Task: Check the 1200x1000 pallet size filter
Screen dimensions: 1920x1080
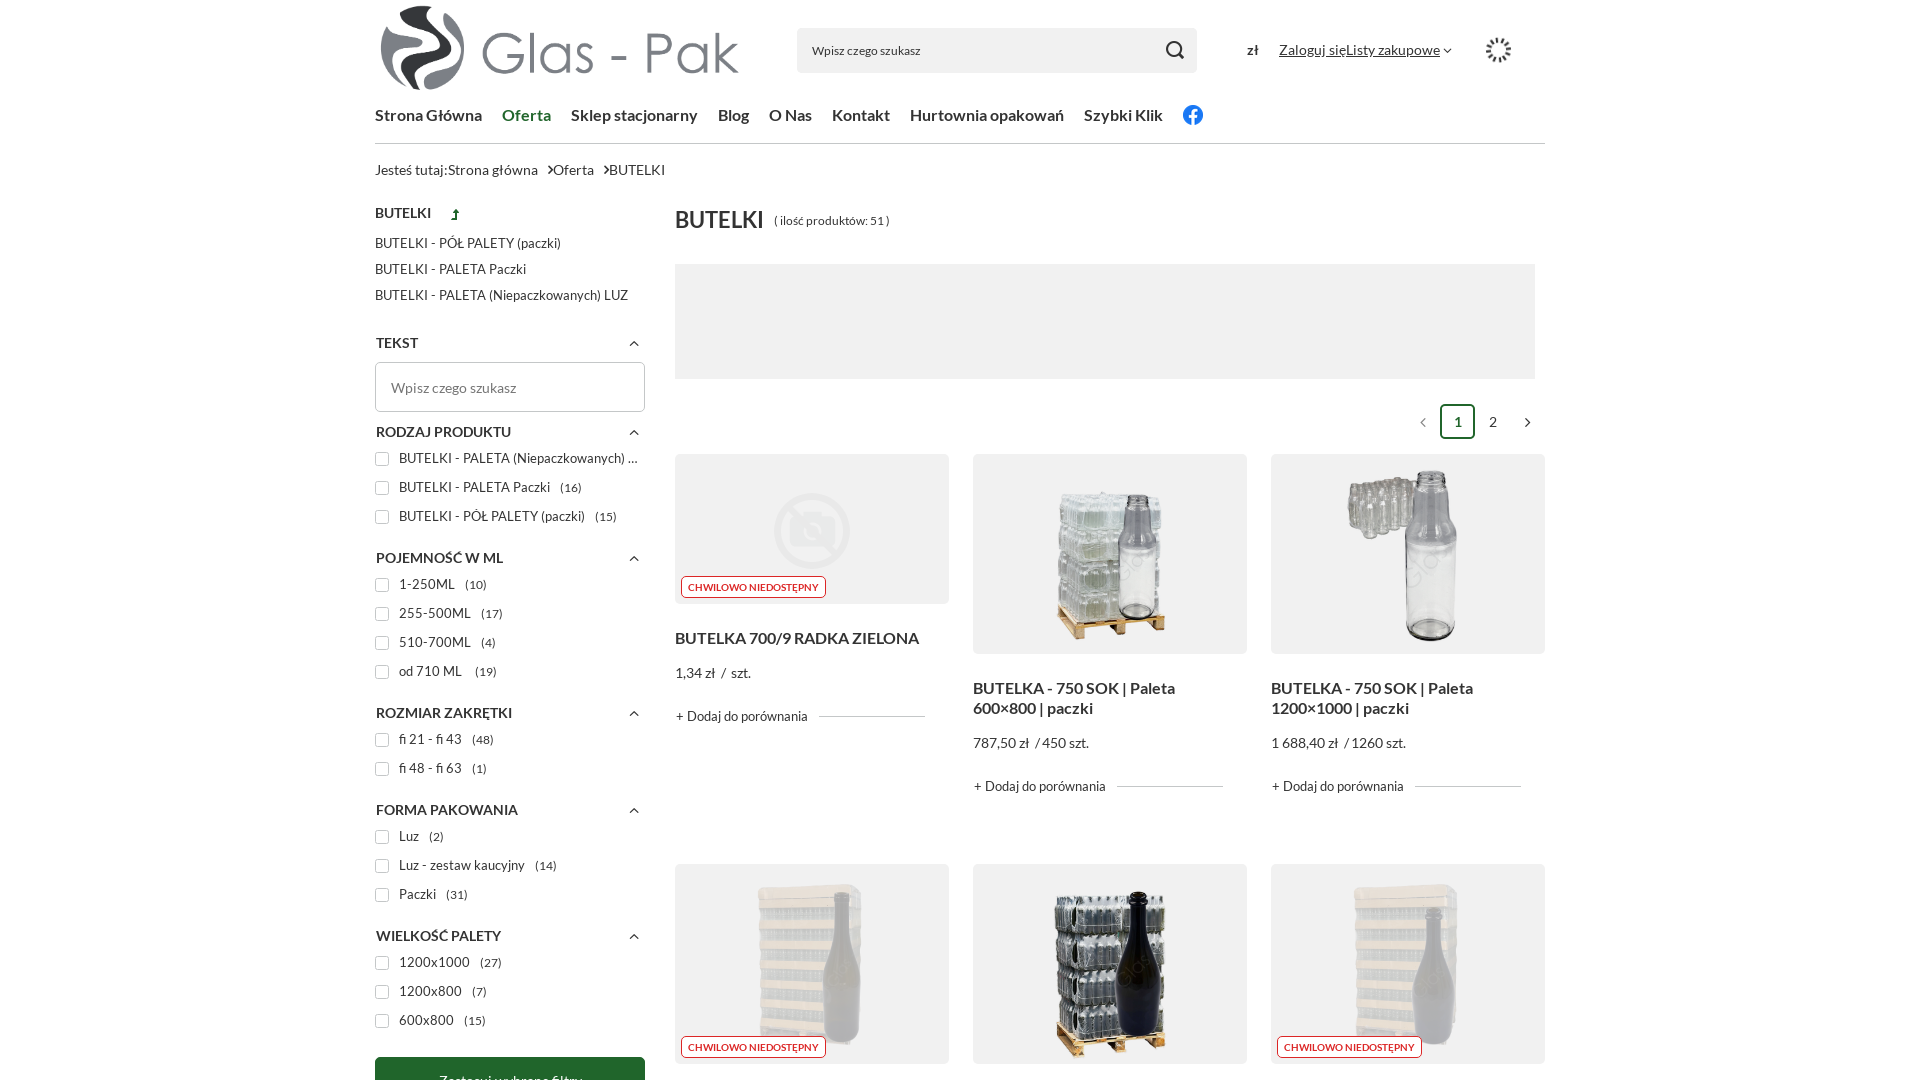Action: 382,963
